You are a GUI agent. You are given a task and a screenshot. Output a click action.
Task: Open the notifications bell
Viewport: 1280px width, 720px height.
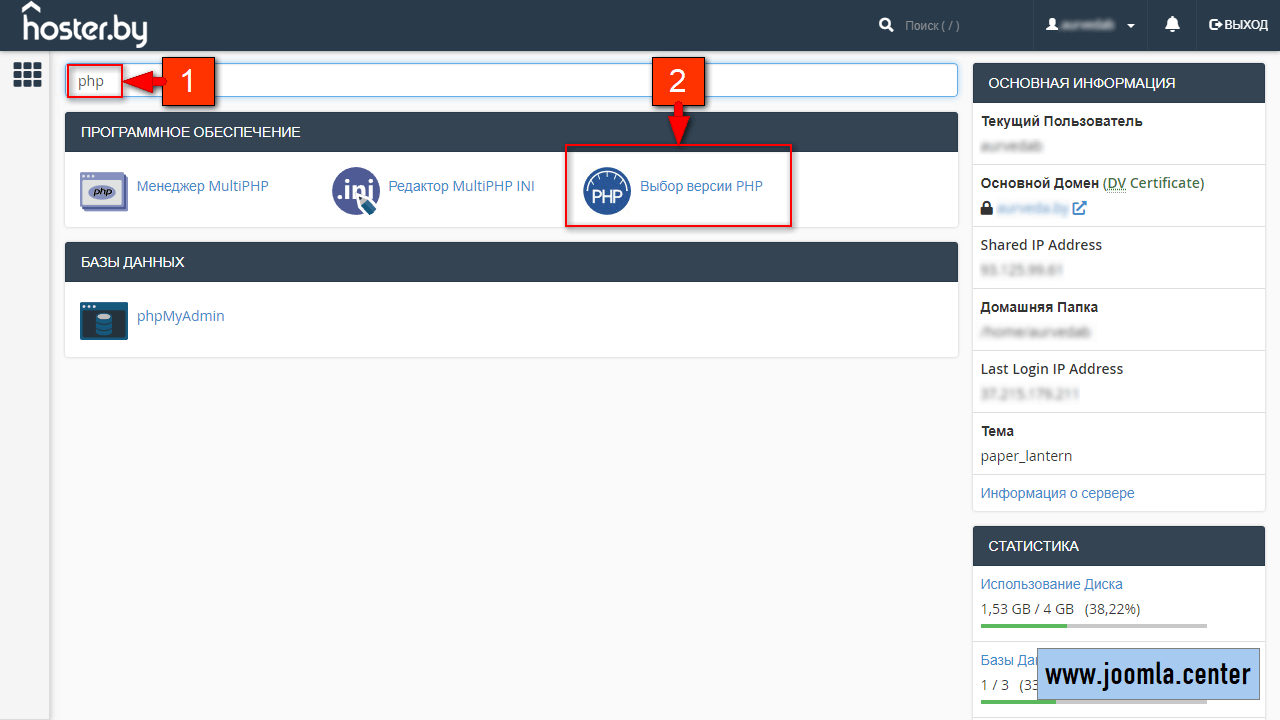coord(1172,25)
